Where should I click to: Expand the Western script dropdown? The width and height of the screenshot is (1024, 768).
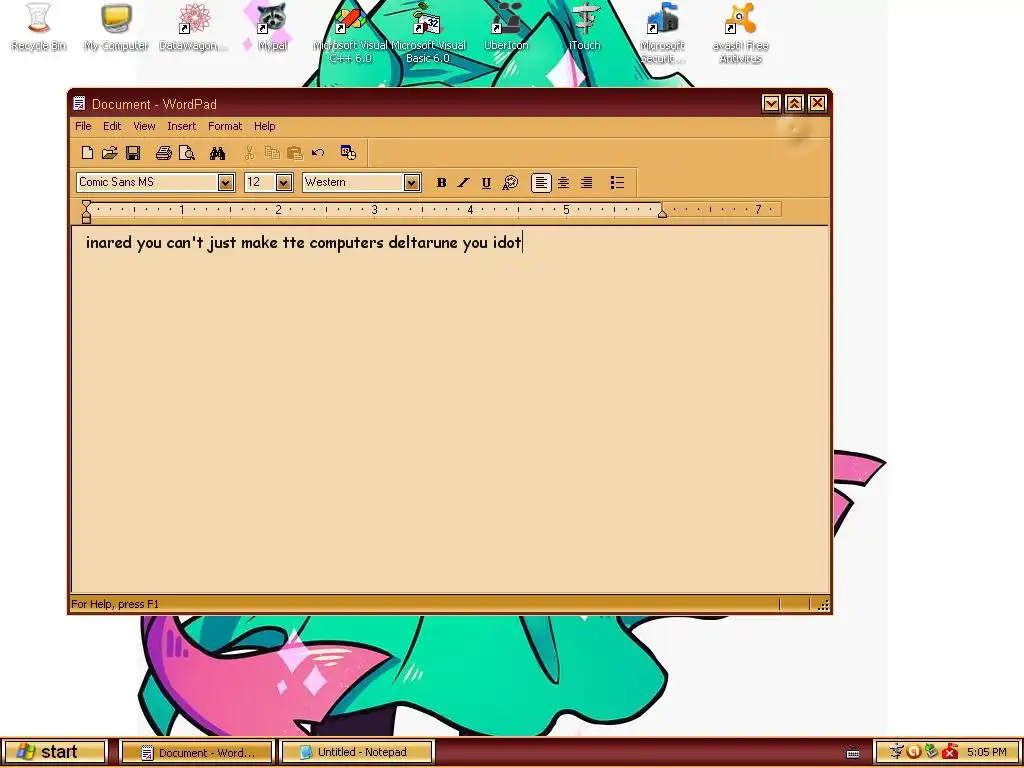click(411, 182)
